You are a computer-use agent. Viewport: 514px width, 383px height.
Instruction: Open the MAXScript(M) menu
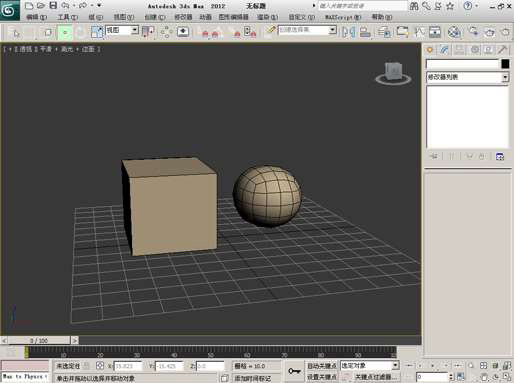[343, 17]
